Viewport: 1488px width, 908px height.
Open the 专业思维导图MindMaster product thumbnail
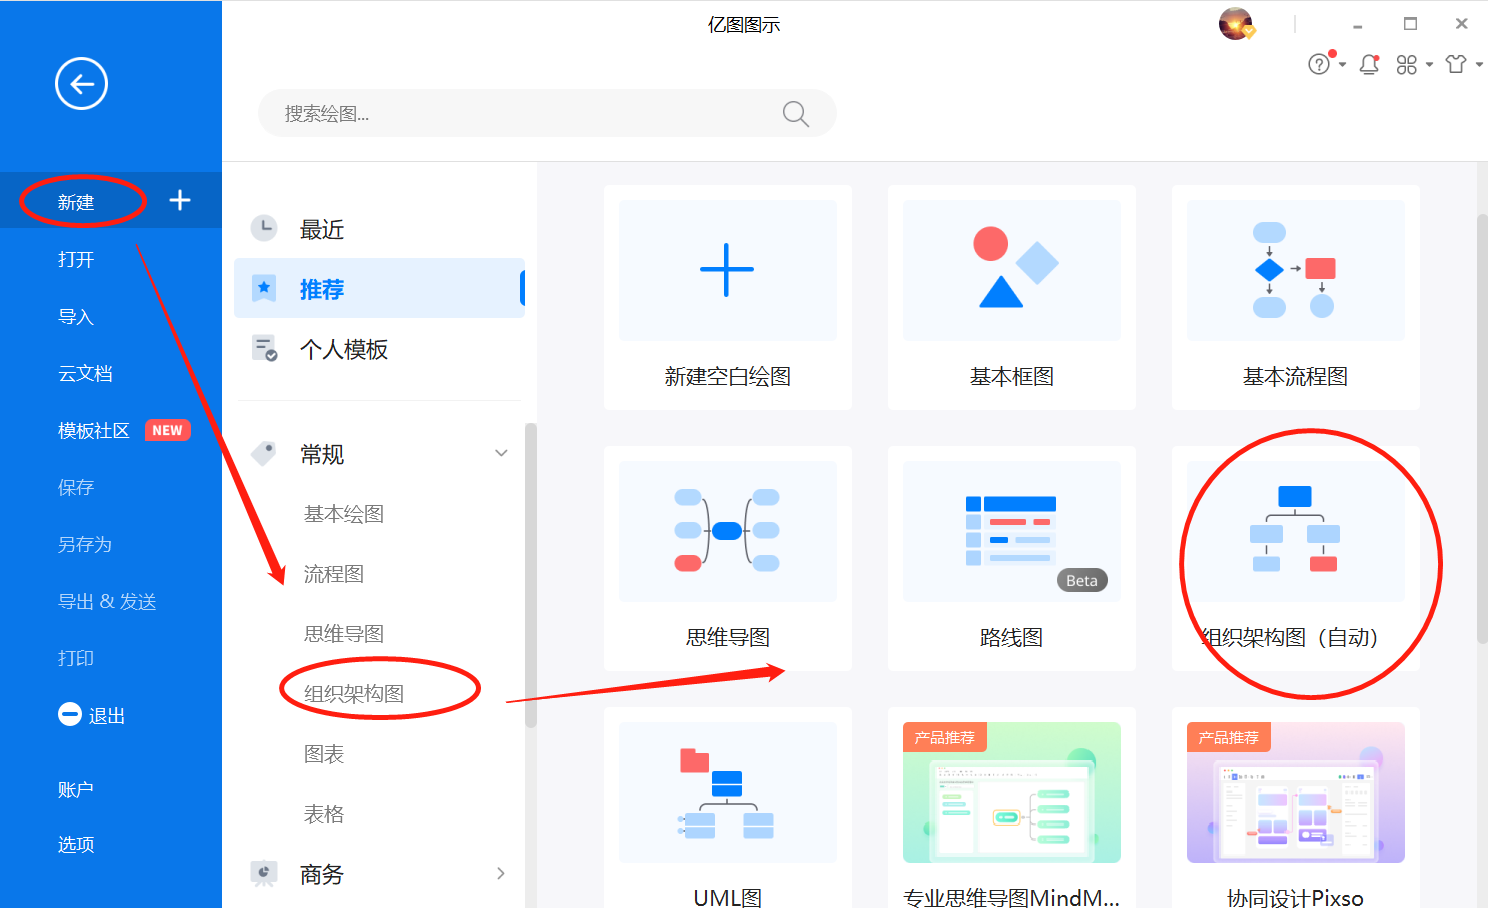point(1012,792)
